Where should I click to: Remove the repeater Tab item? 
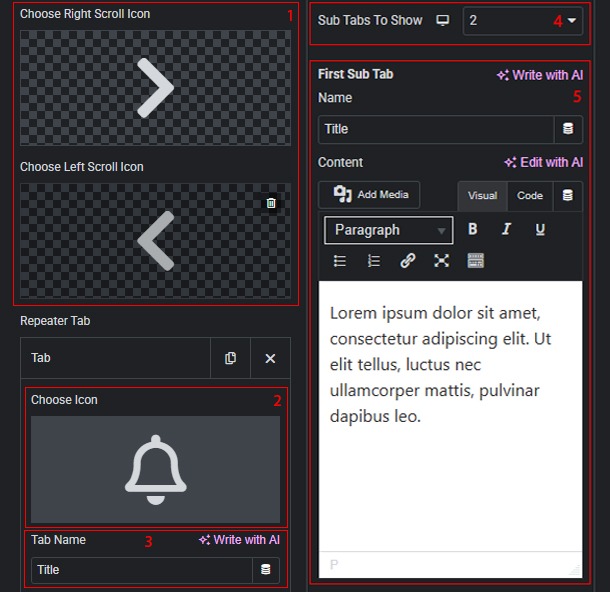pyautogui.click(x=270, y=358)
